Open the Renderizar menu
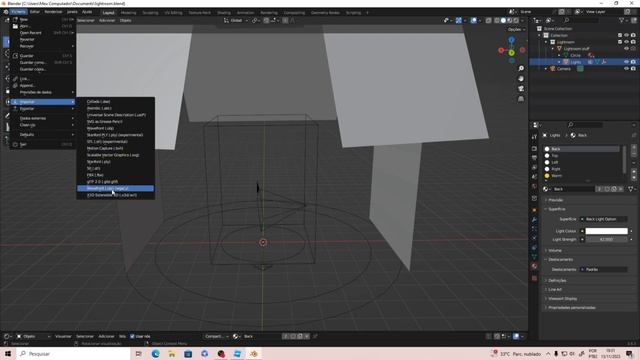This screenshot has height=360, width=640. click(53, 12)
